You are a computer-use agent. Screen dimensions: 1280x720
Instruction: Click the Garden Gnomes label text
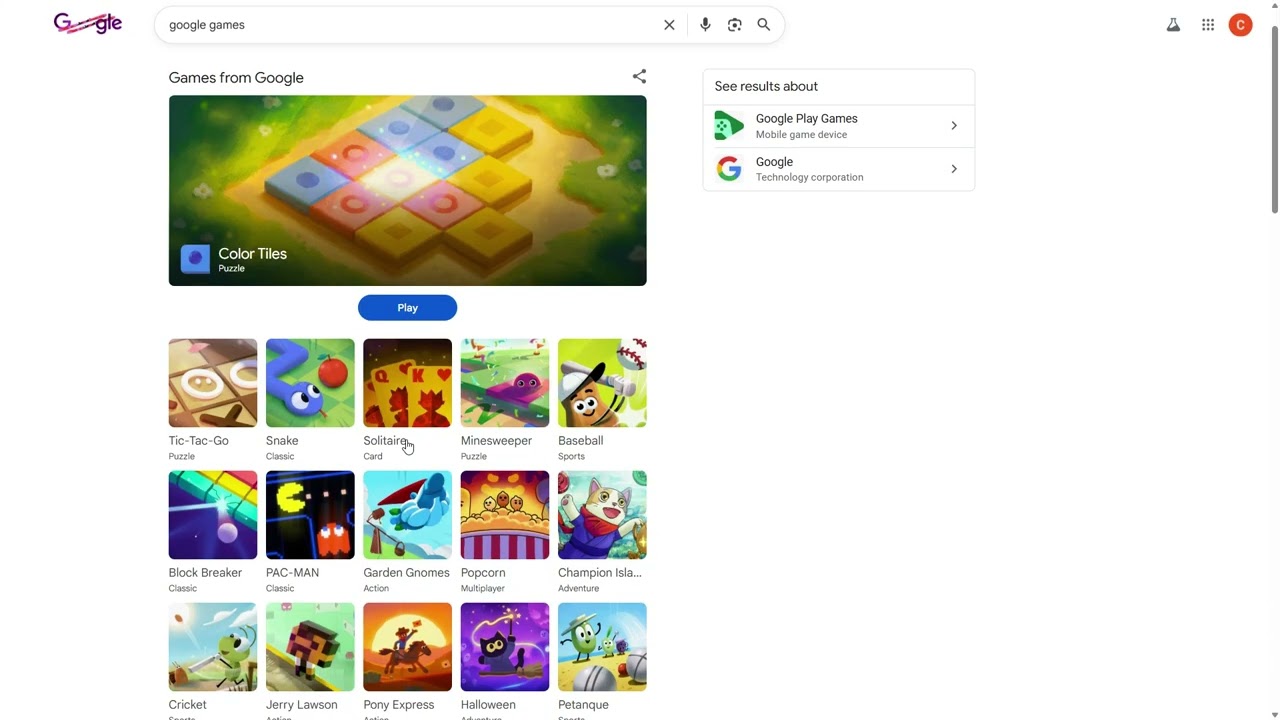pos(407,573)
